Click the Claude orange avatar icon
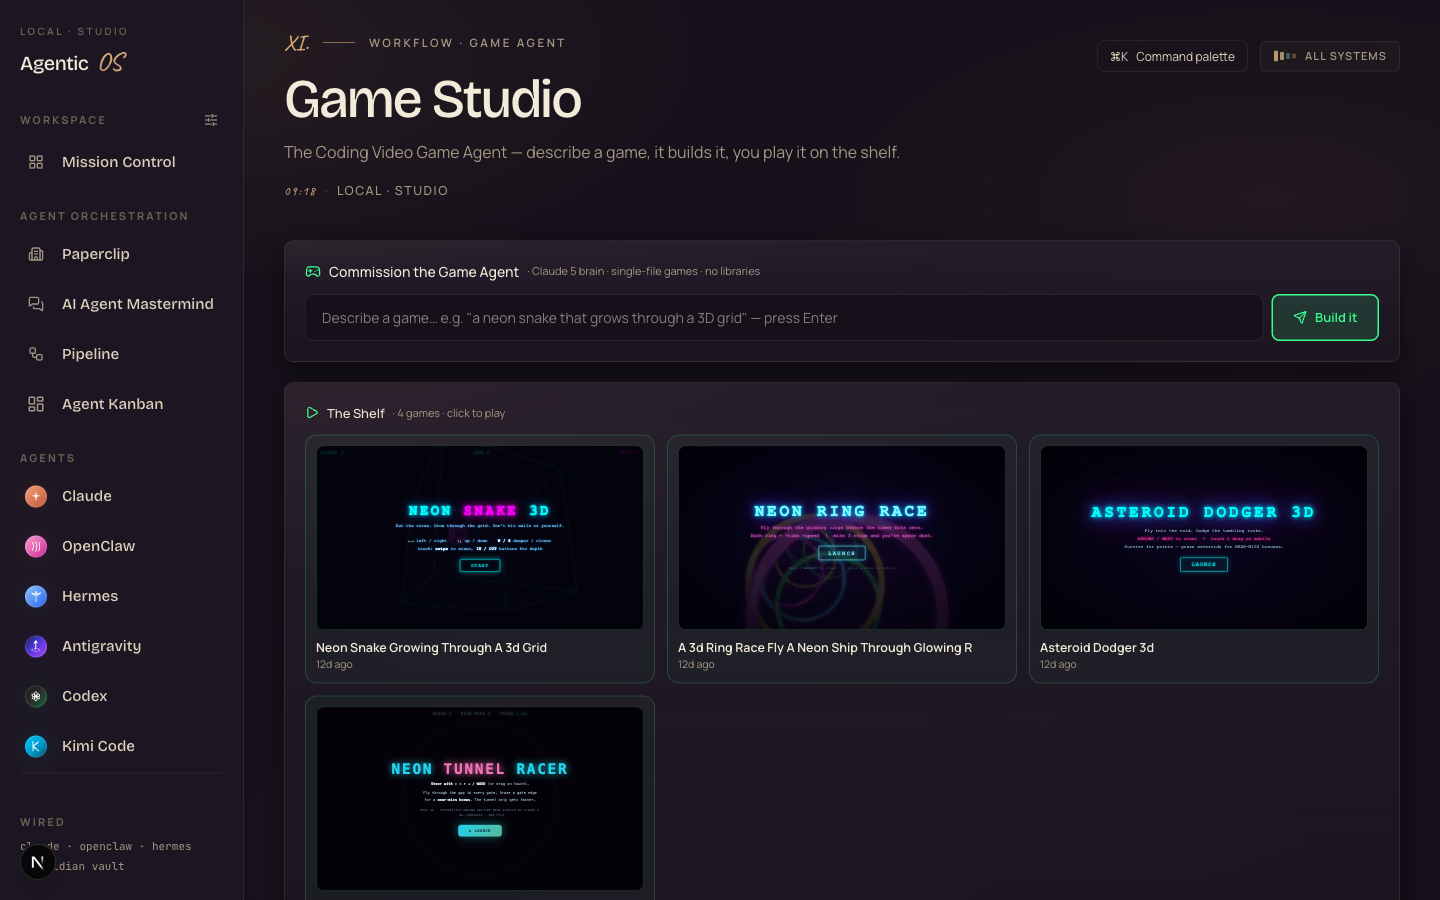Image resolution: width=1440 pixels, height=900 pixels. pos(36,496)
